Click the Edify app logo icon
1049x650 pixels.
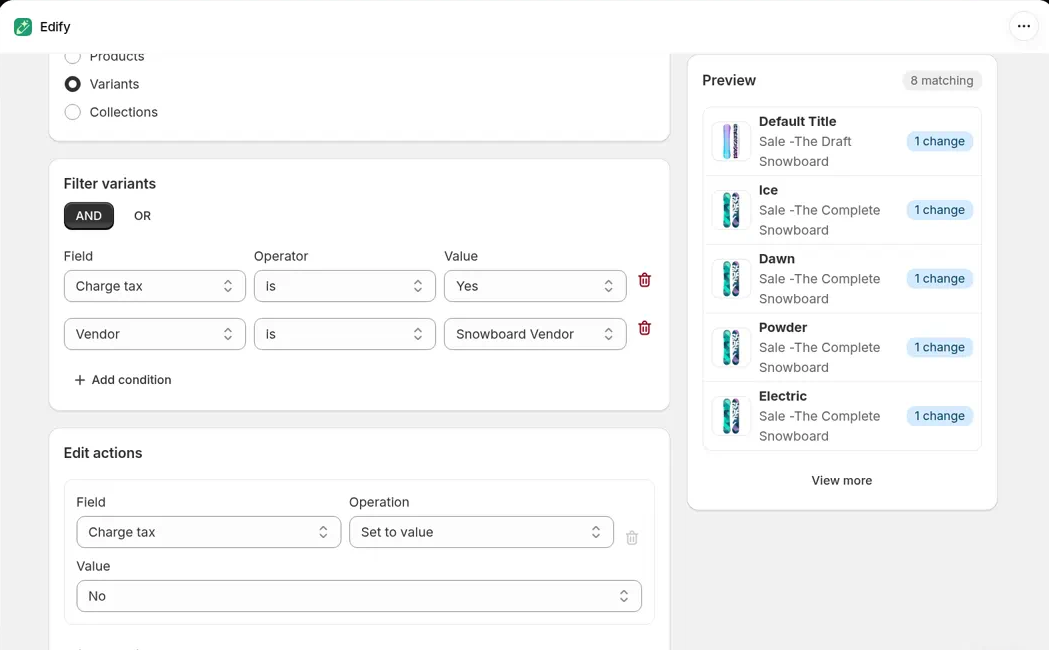[x=23, y=27]
